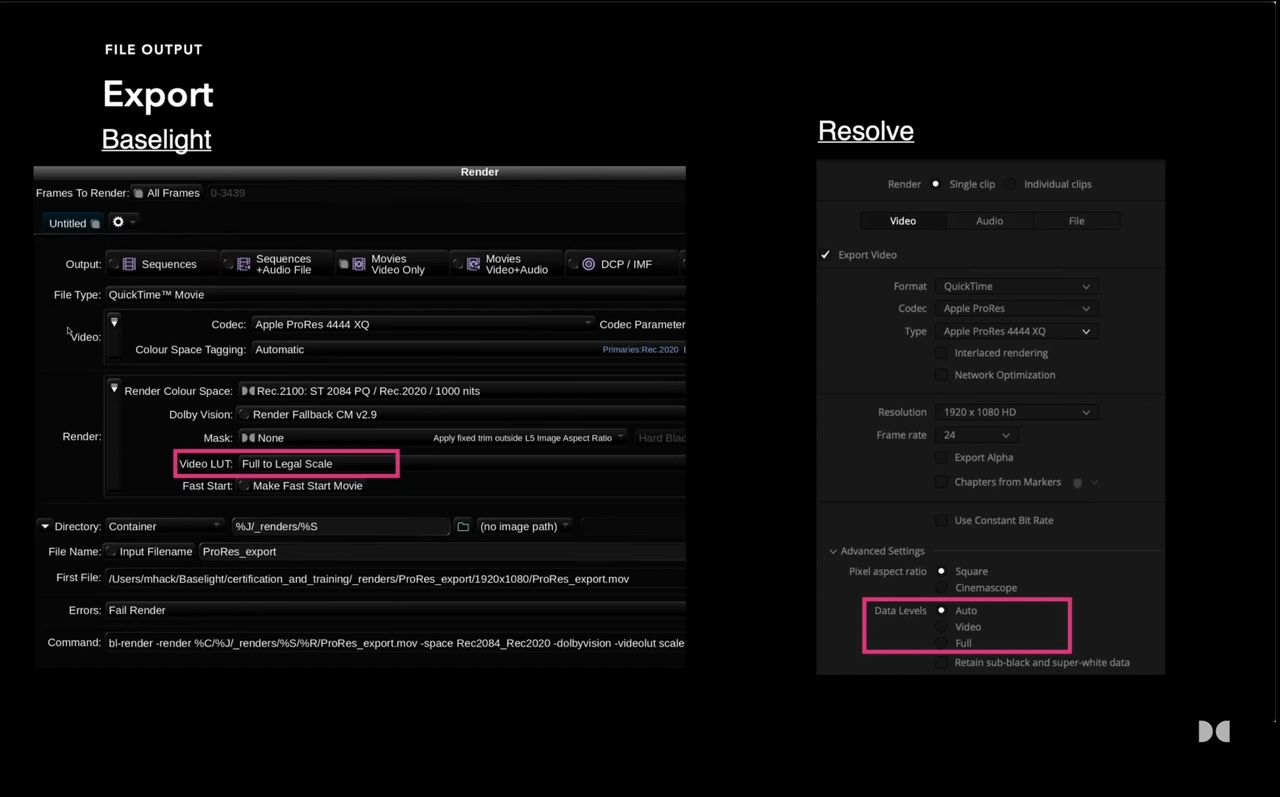The image size is (1280, 797).
Task: Select Individual clips render mode in Resolve
Action: [x=1011, y=184]
